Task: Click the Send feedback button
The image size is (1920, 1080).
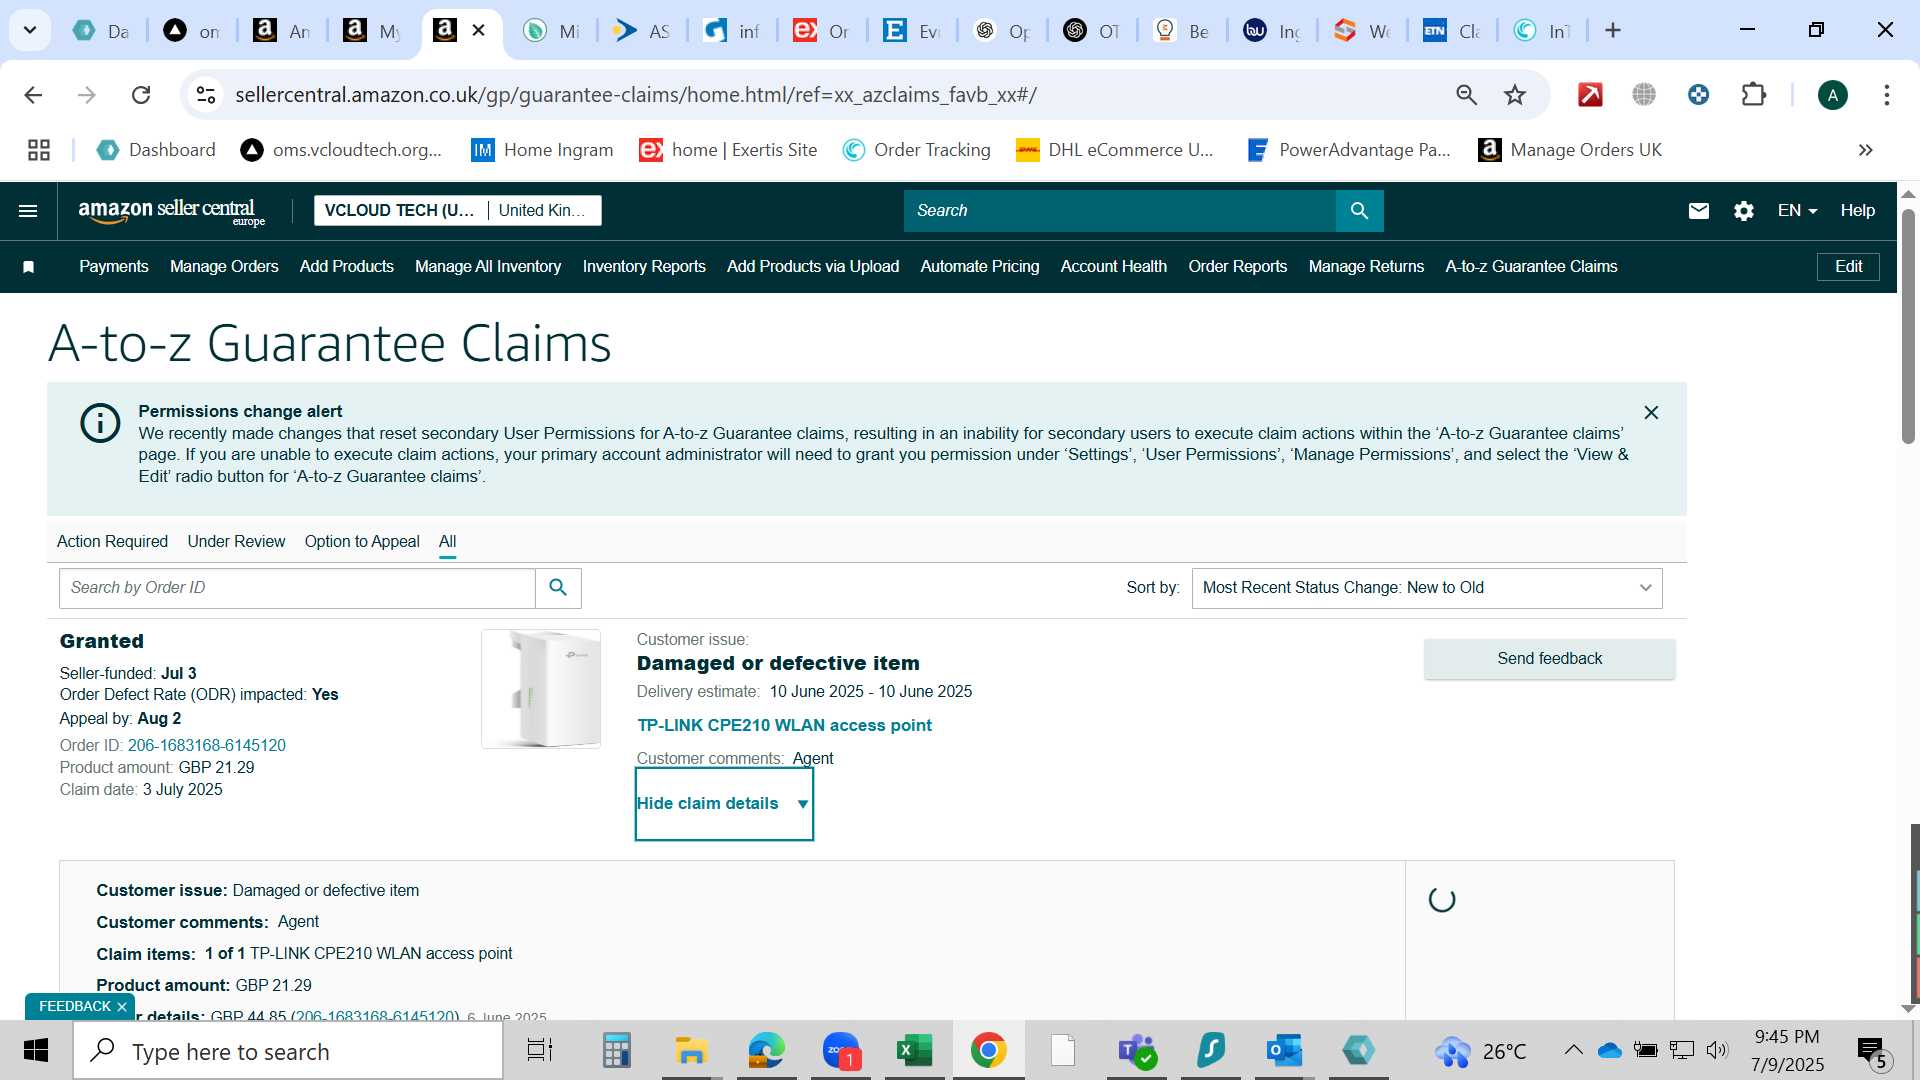Action: 1549,659
